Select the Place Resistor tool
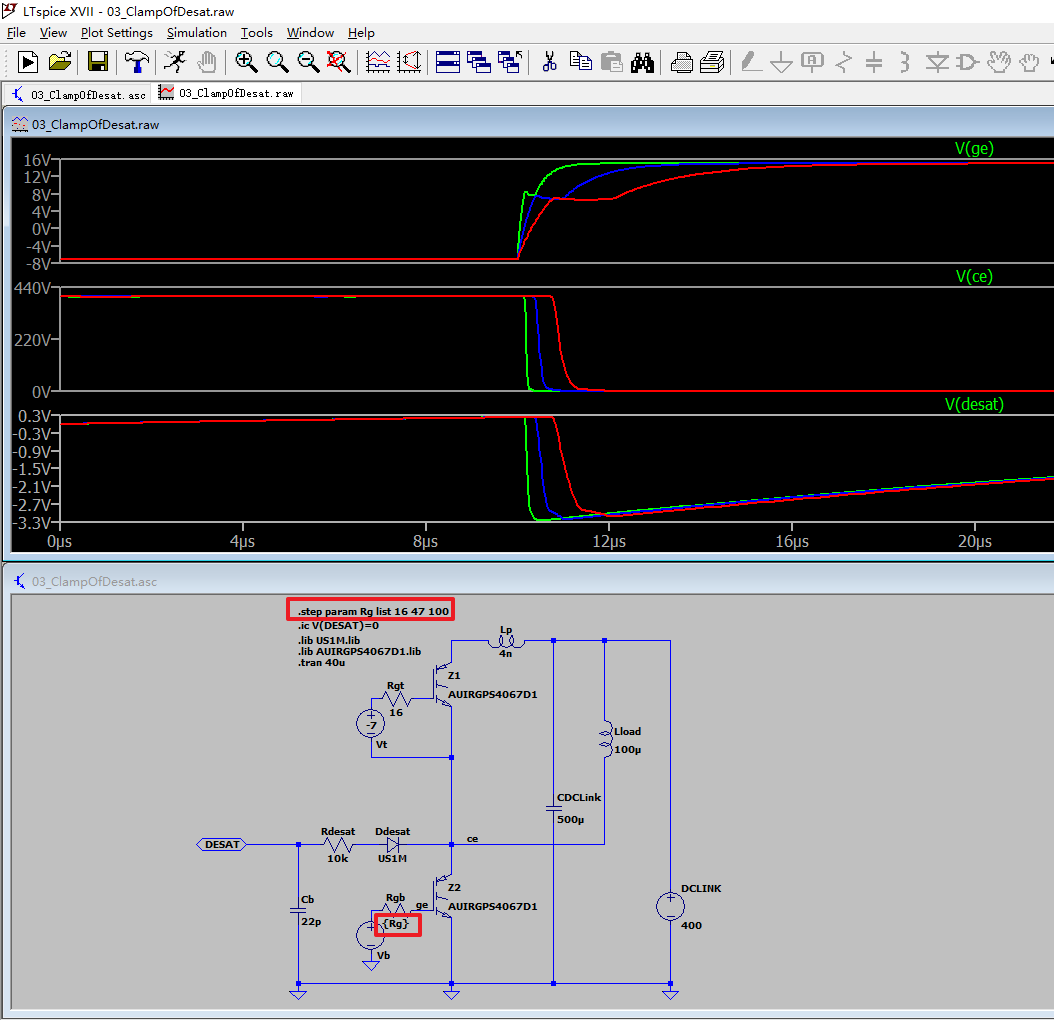 [x=843, y=62]
